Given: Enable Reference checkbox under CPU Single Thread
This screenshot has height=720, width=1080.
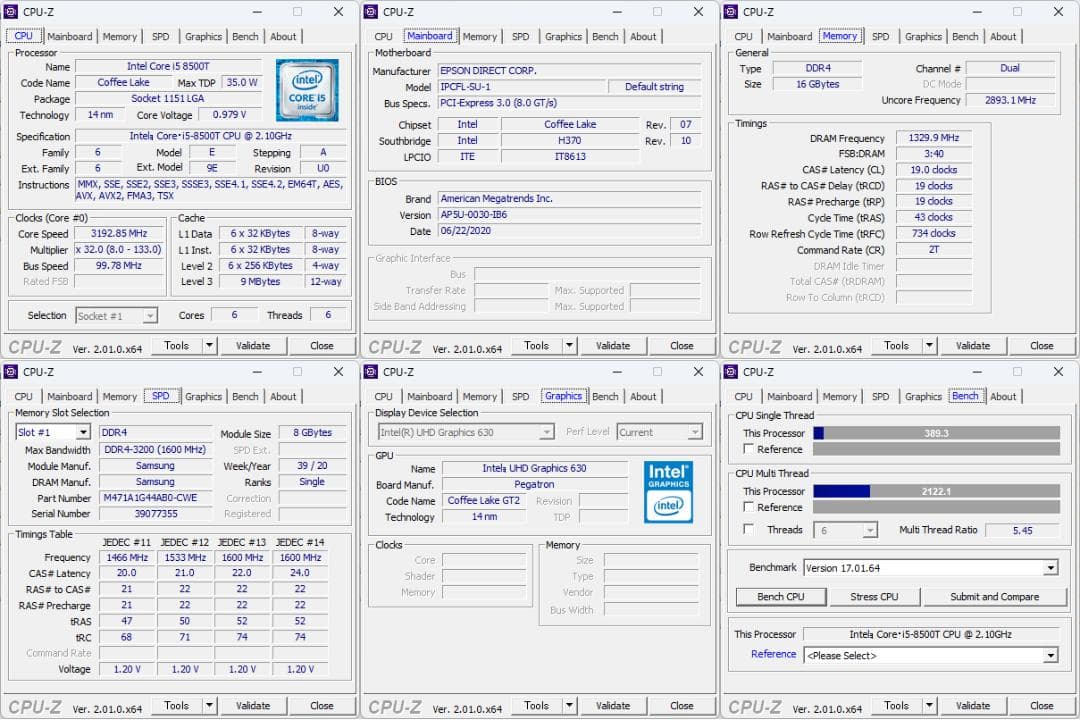Looking at the screenshot, I should click(x=749, y=449).
